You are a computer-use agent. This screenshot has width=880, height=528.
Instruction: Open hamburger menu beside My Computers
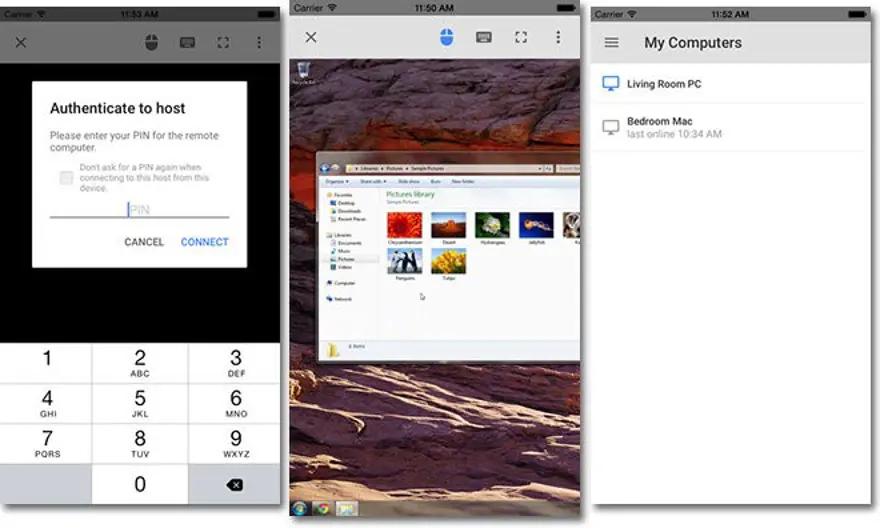click(x=612, y=43)
